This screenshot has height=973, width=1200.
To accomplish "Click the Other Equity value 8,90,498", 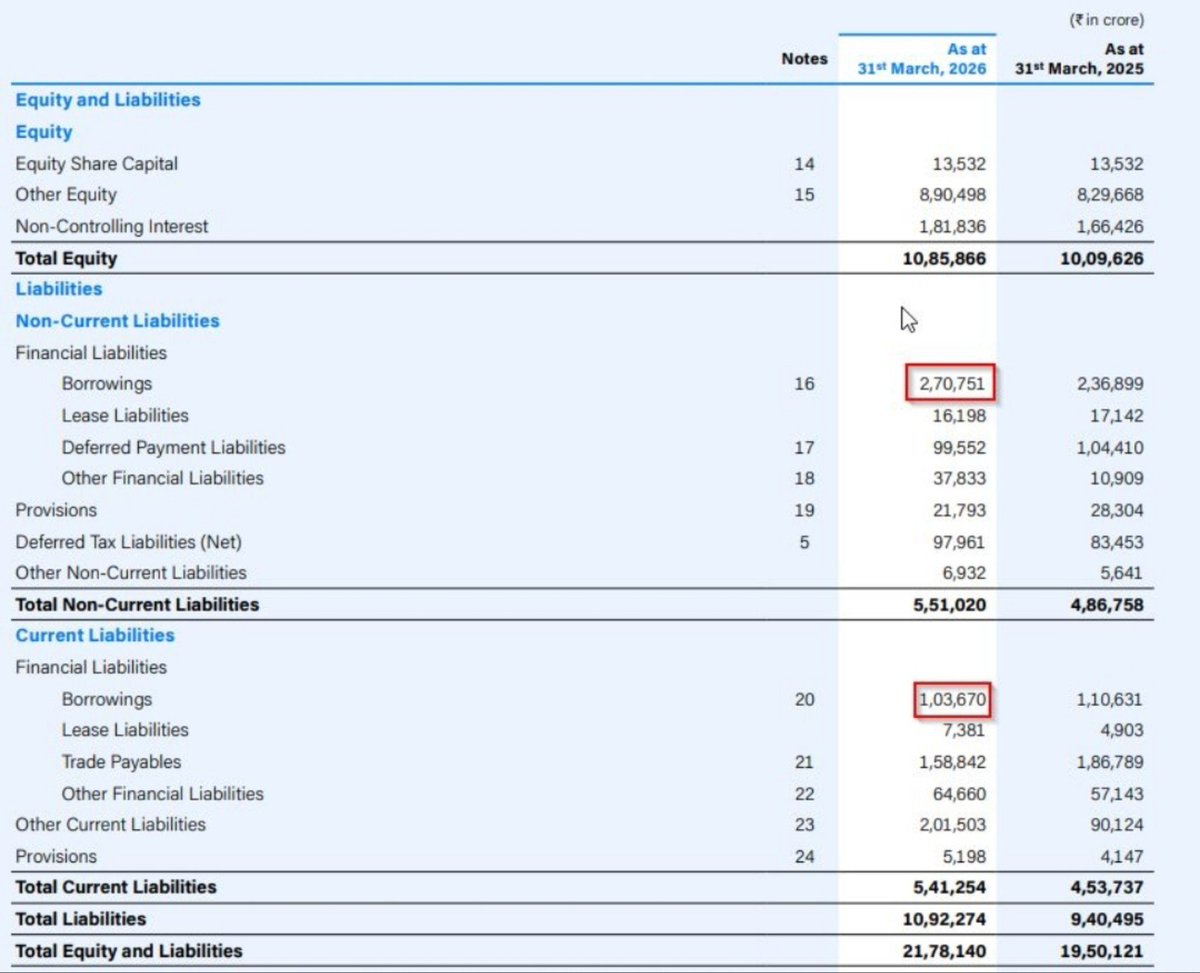I will (x=952, y=195).
